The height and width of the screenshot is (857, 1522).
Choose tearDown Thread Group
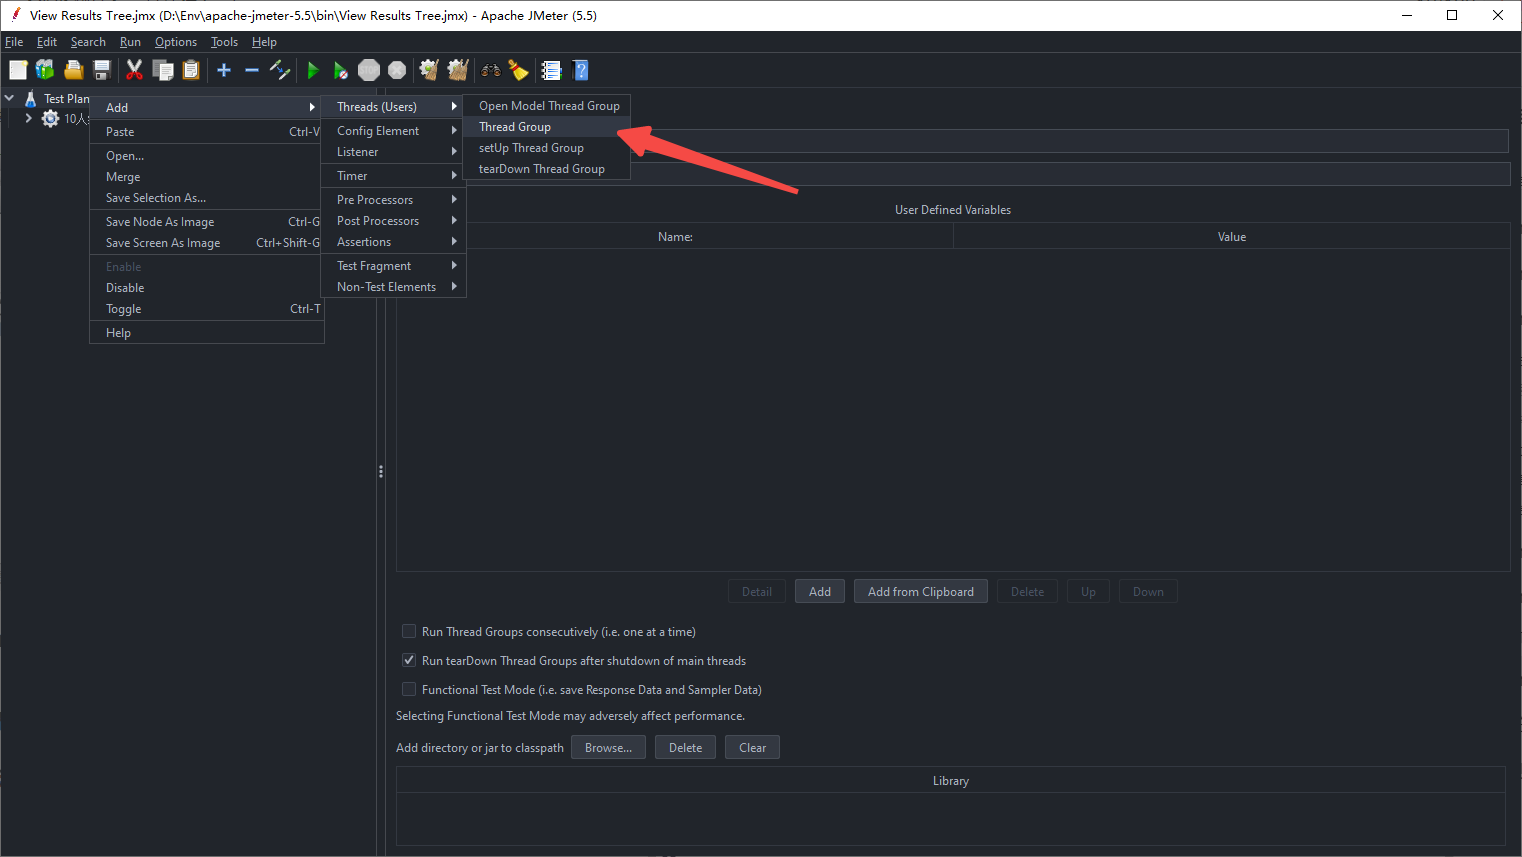point(546,169)
